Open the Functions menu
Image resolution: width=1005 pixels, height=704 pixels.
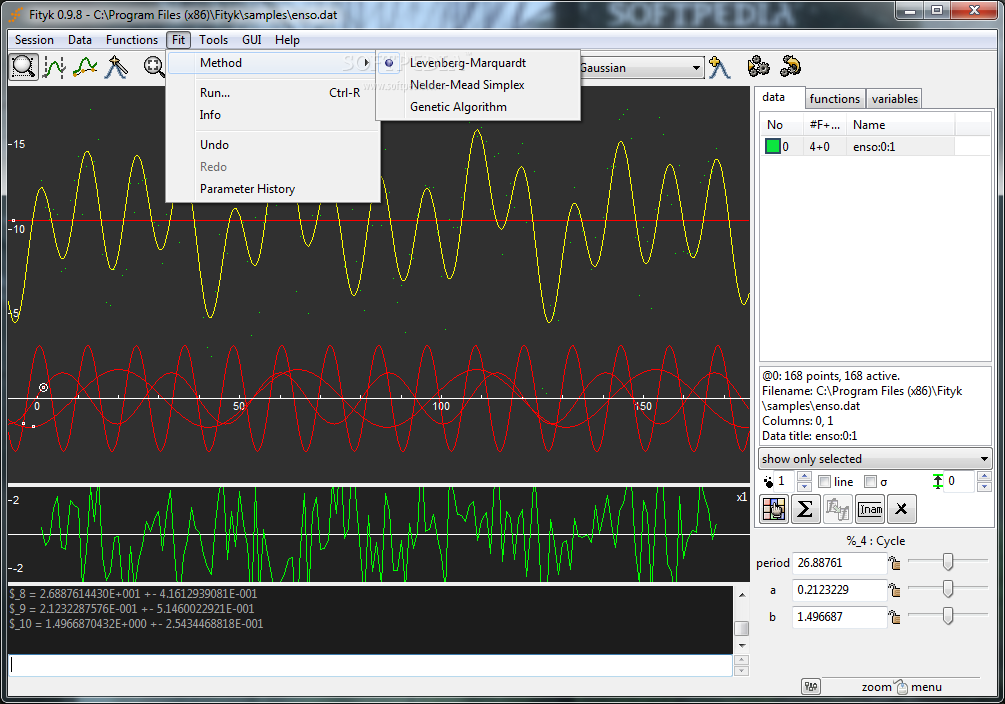132,40
